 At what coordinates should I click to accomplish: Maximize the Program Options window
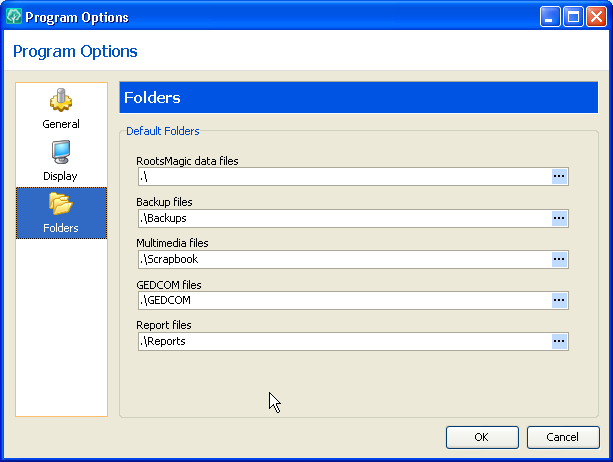573,17
